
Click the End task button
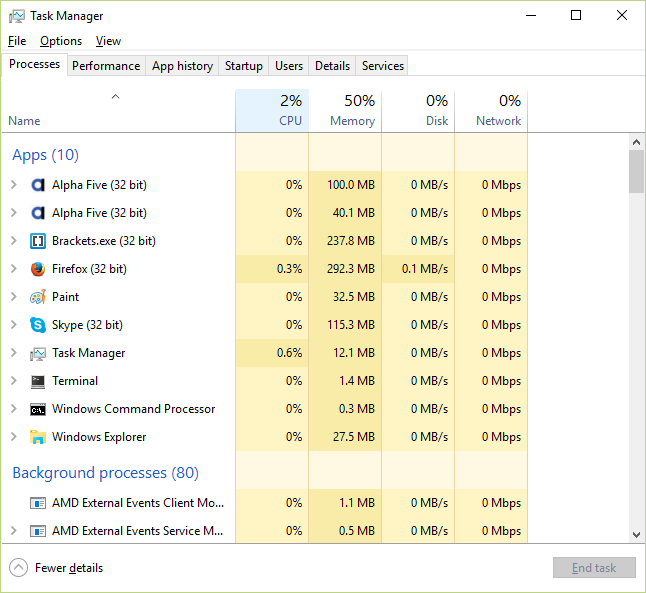[594, 568]
